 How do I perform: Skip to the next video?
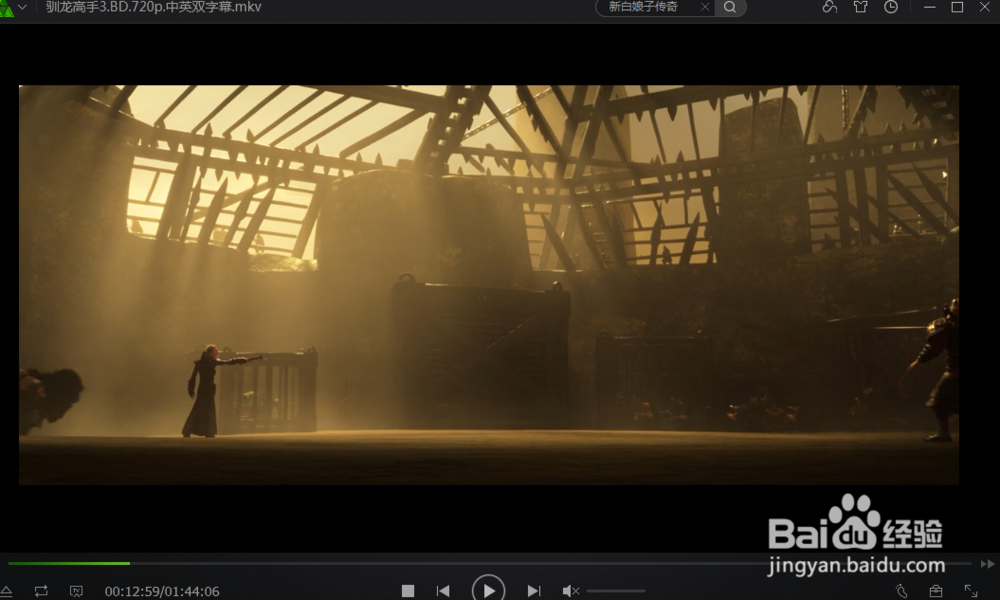[x=534, y=591]
